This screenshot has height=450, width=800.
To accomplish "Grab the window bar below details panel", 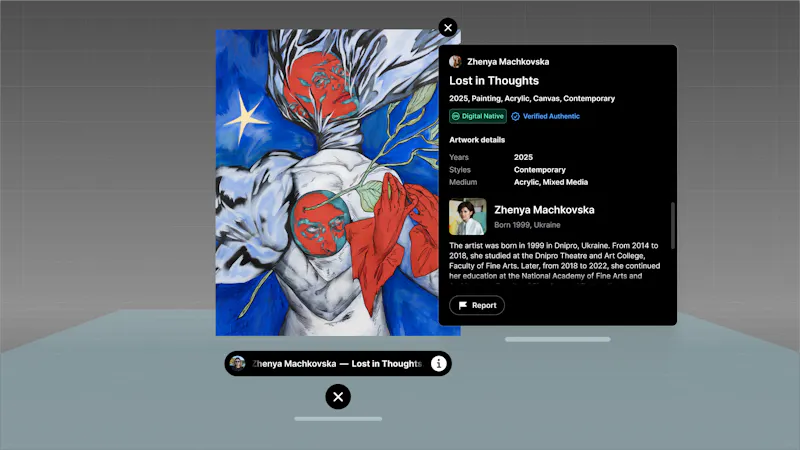I will 558,339.
